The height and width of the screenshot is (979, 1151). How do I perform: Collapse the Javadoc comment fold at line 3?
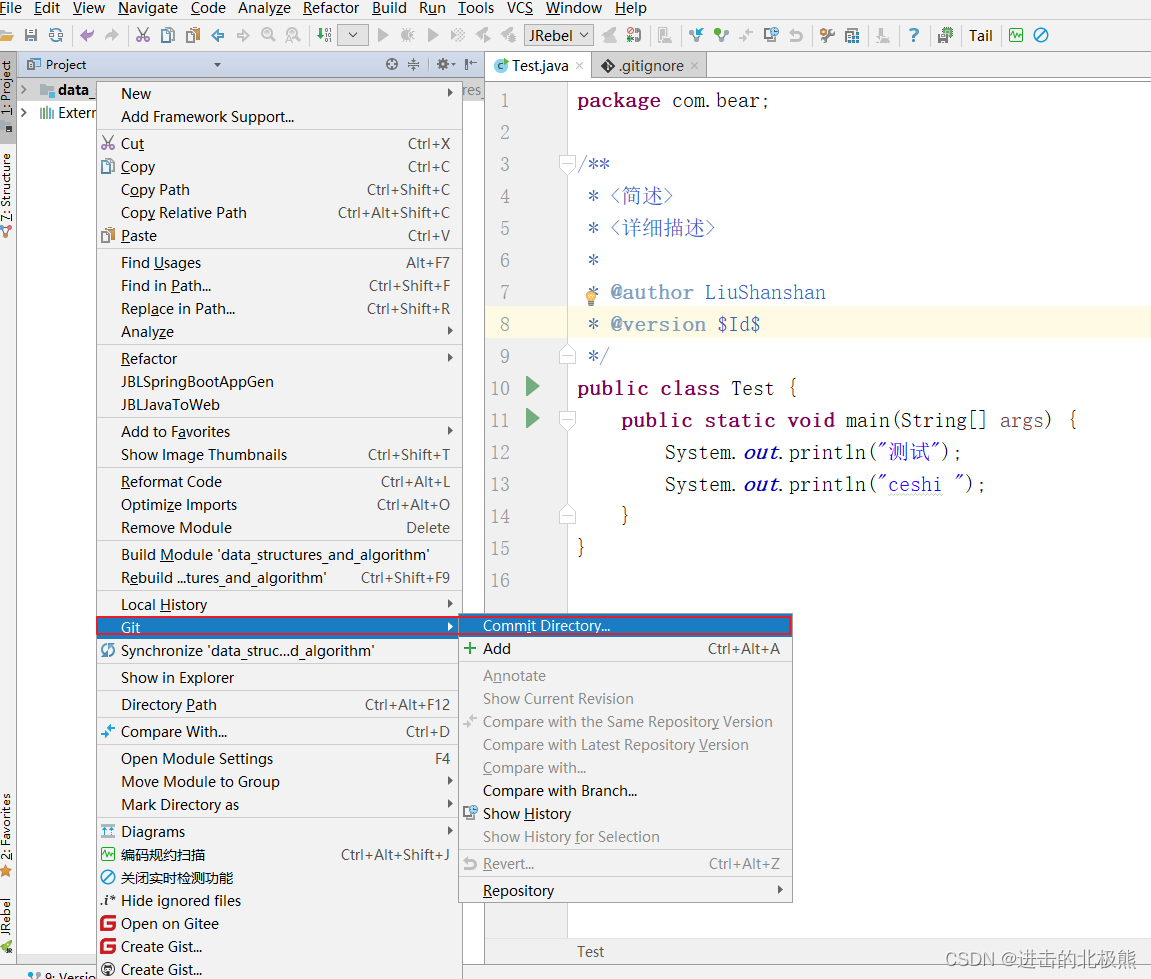point(567,163)
